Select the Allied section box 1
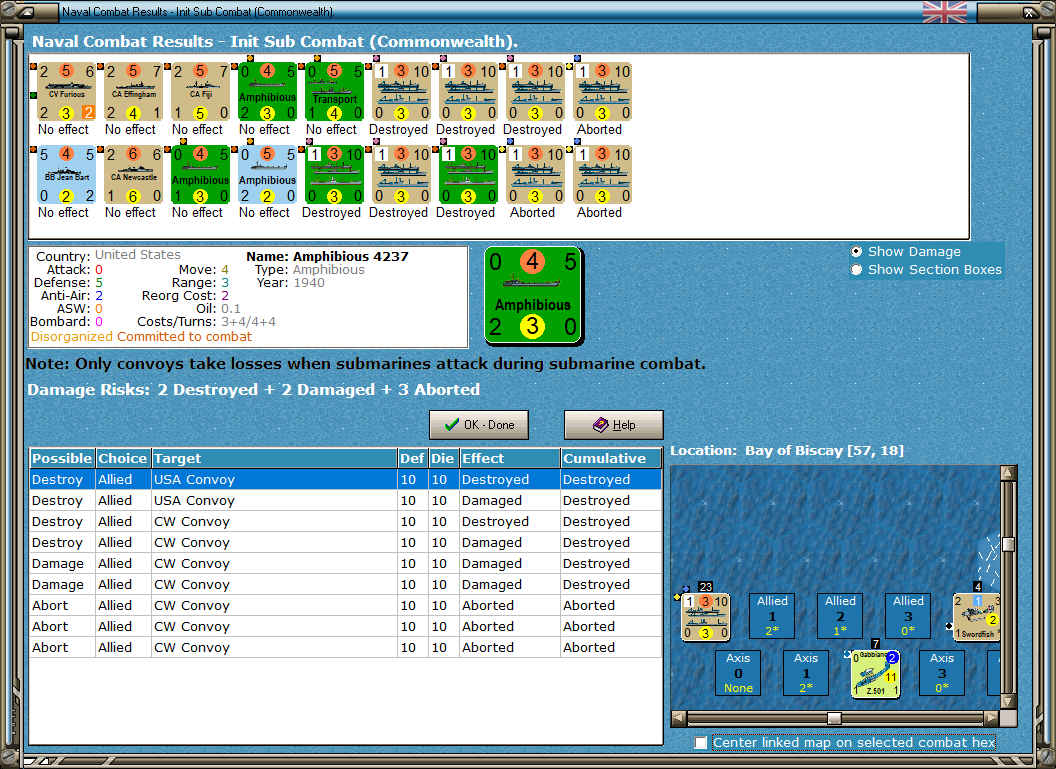The height and width of the screenshot is (769, 1056). click(x=772, y=615)
